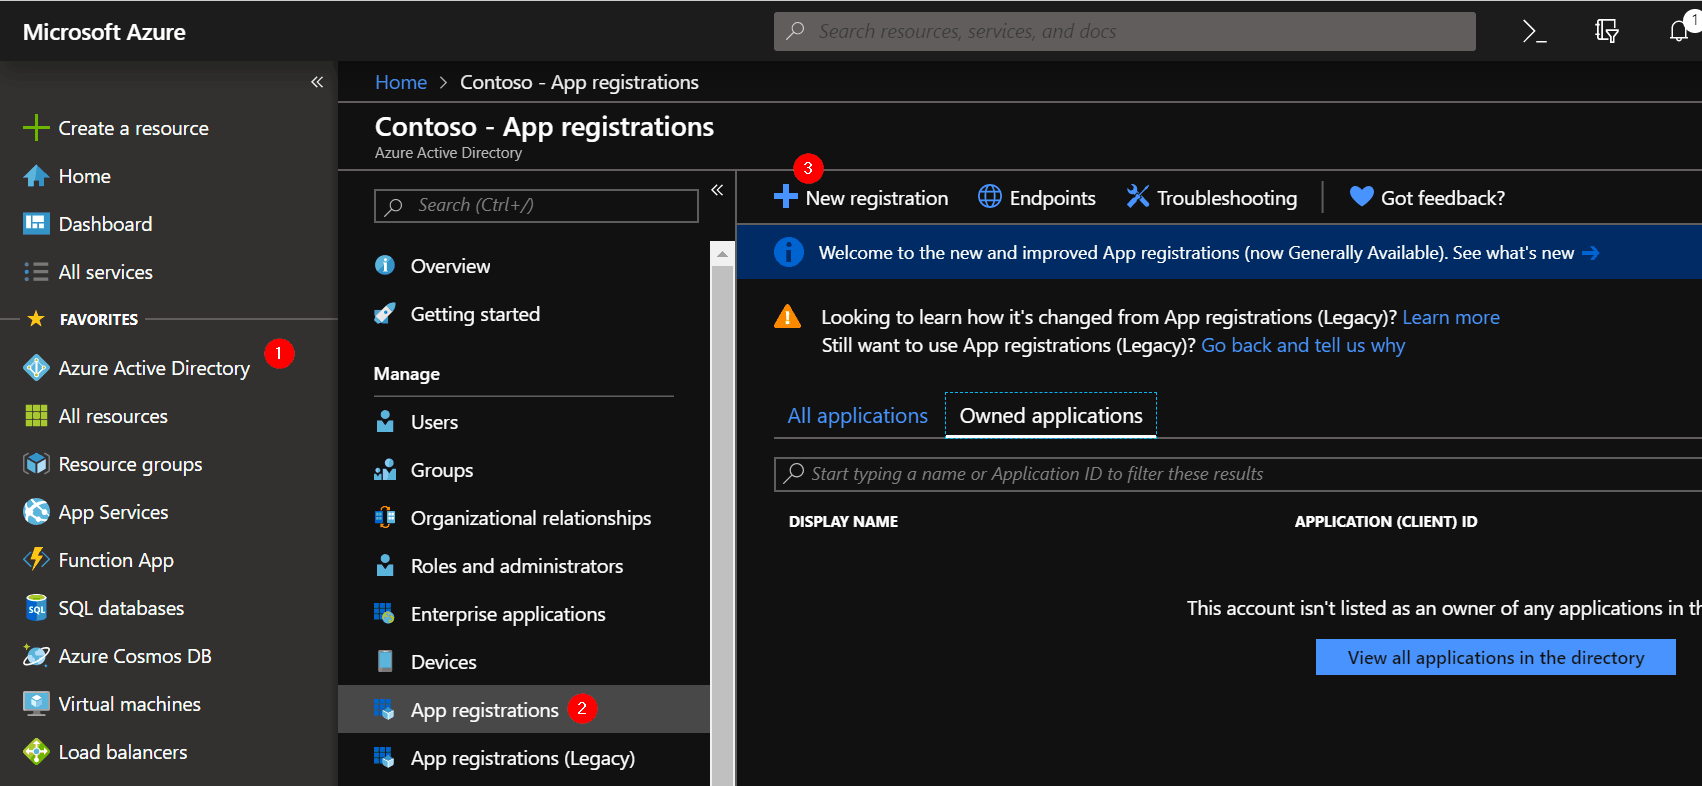The width and height of the screenshot is (1702, 786).
Task: Open the Directory and subscription filter icon
Action: pos(1606,32)
